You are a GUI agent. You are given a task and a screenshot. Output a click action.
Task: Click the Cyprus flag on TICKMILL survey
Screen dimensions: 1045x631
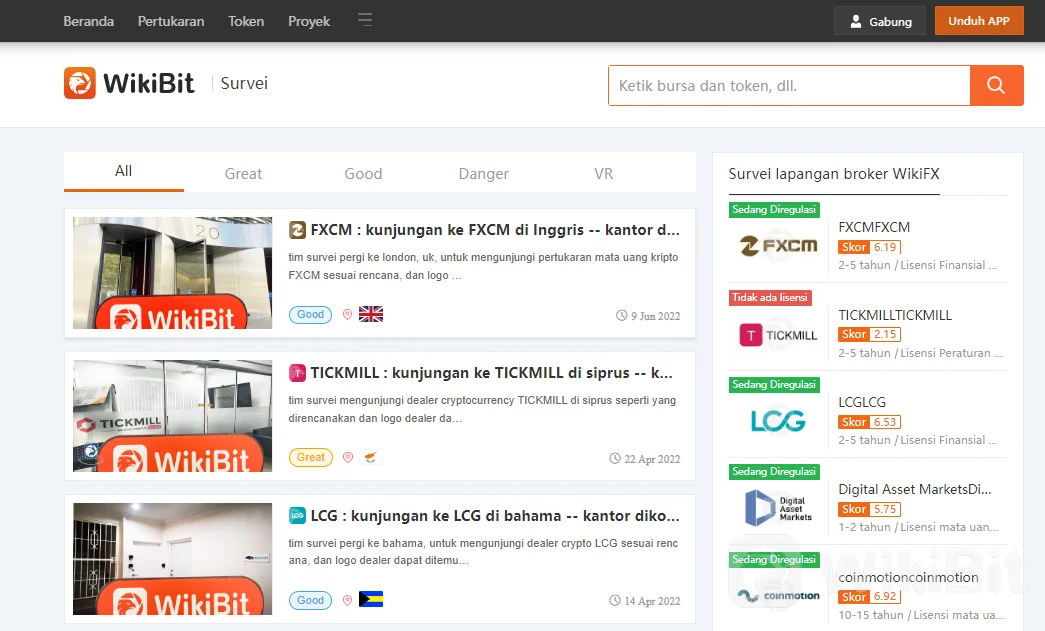tap(371, 457)
